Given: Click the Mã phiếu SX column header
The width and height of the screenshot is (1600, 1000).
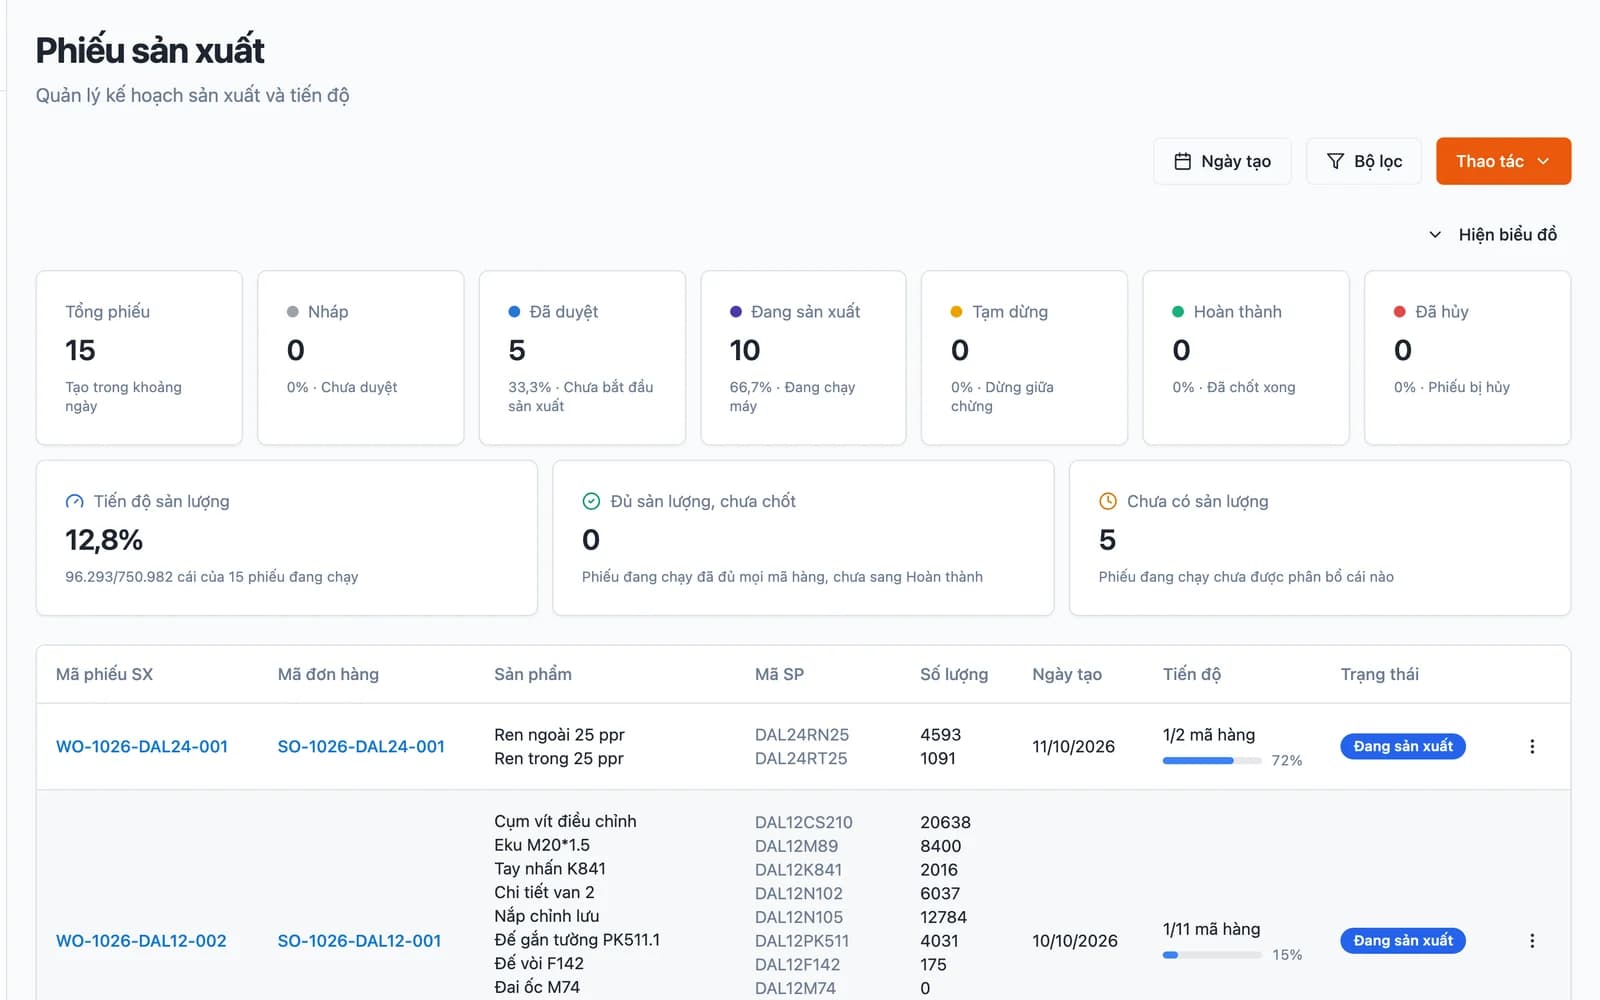Looking at the screenshot, I should tap(104, 674).
